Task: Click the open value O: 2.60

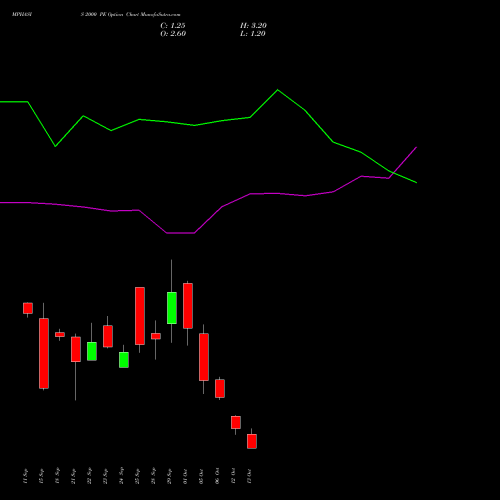Action: [x=173, y=34]
